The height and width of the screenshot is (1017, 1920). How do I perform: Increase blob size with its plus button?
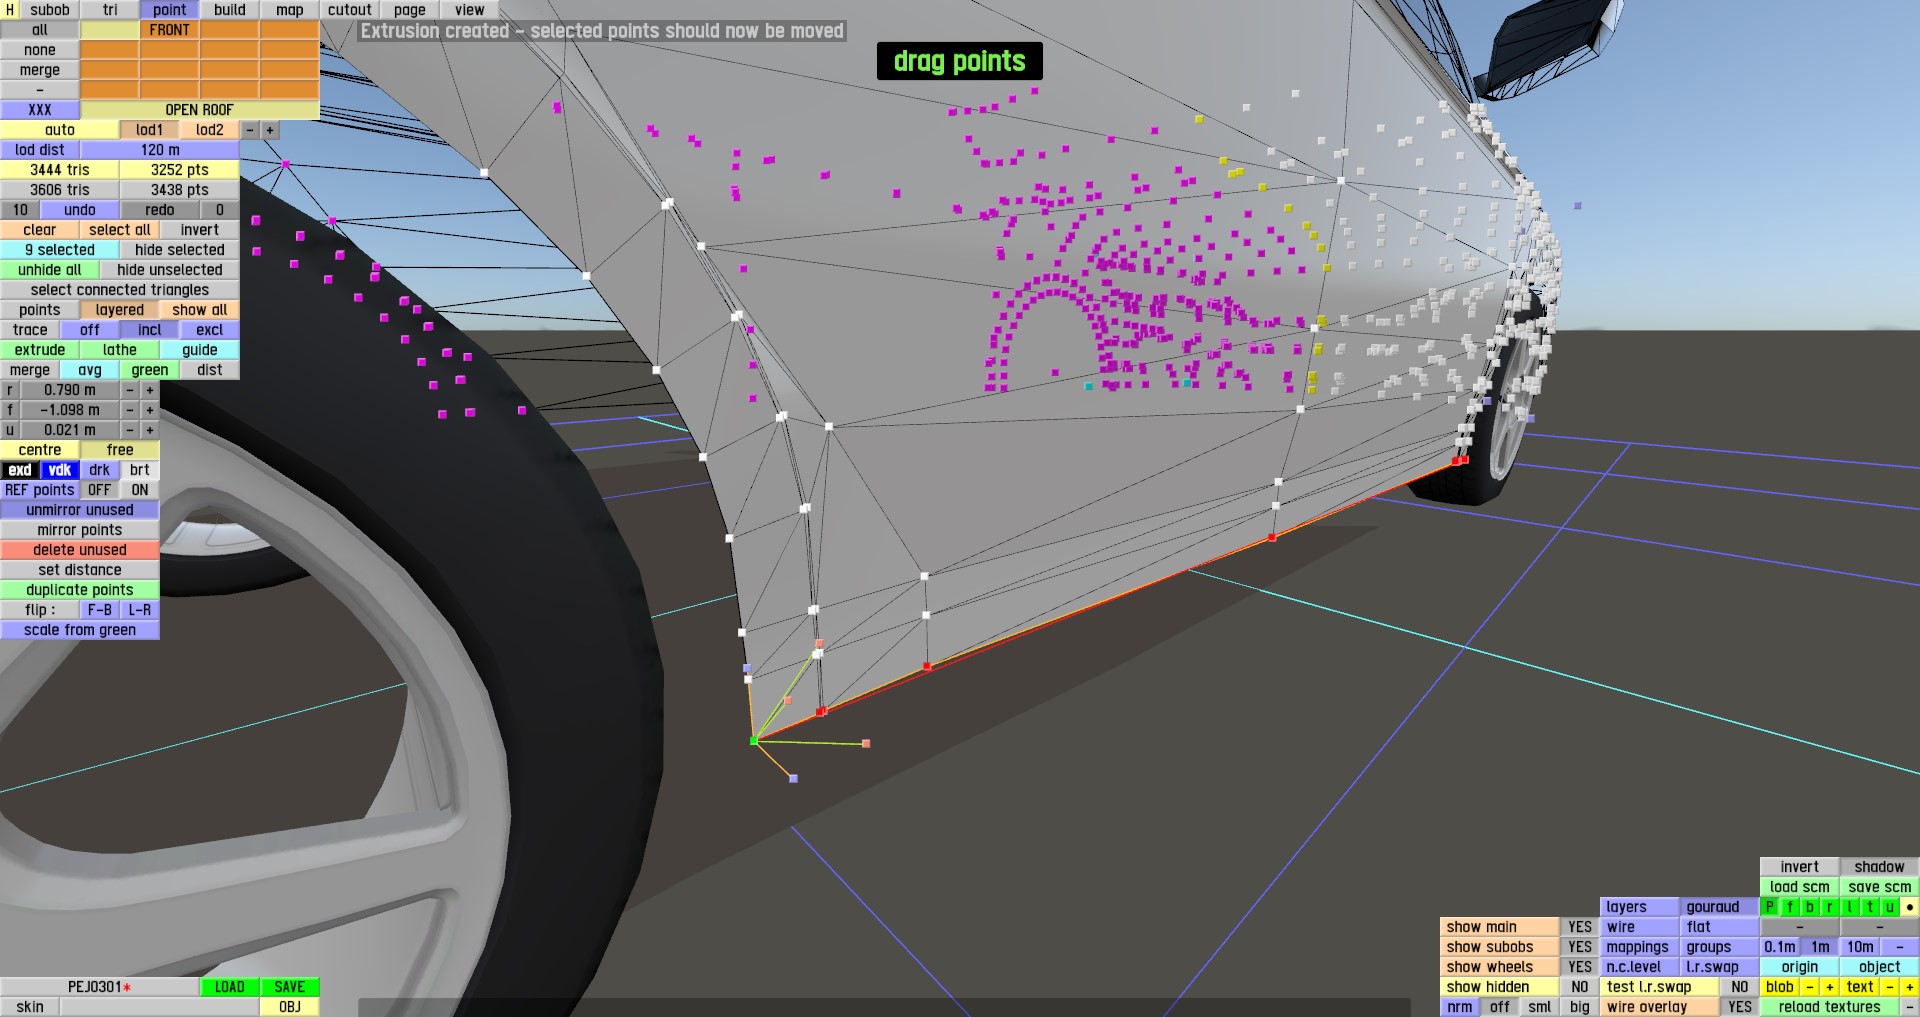tap(1830, 987)
